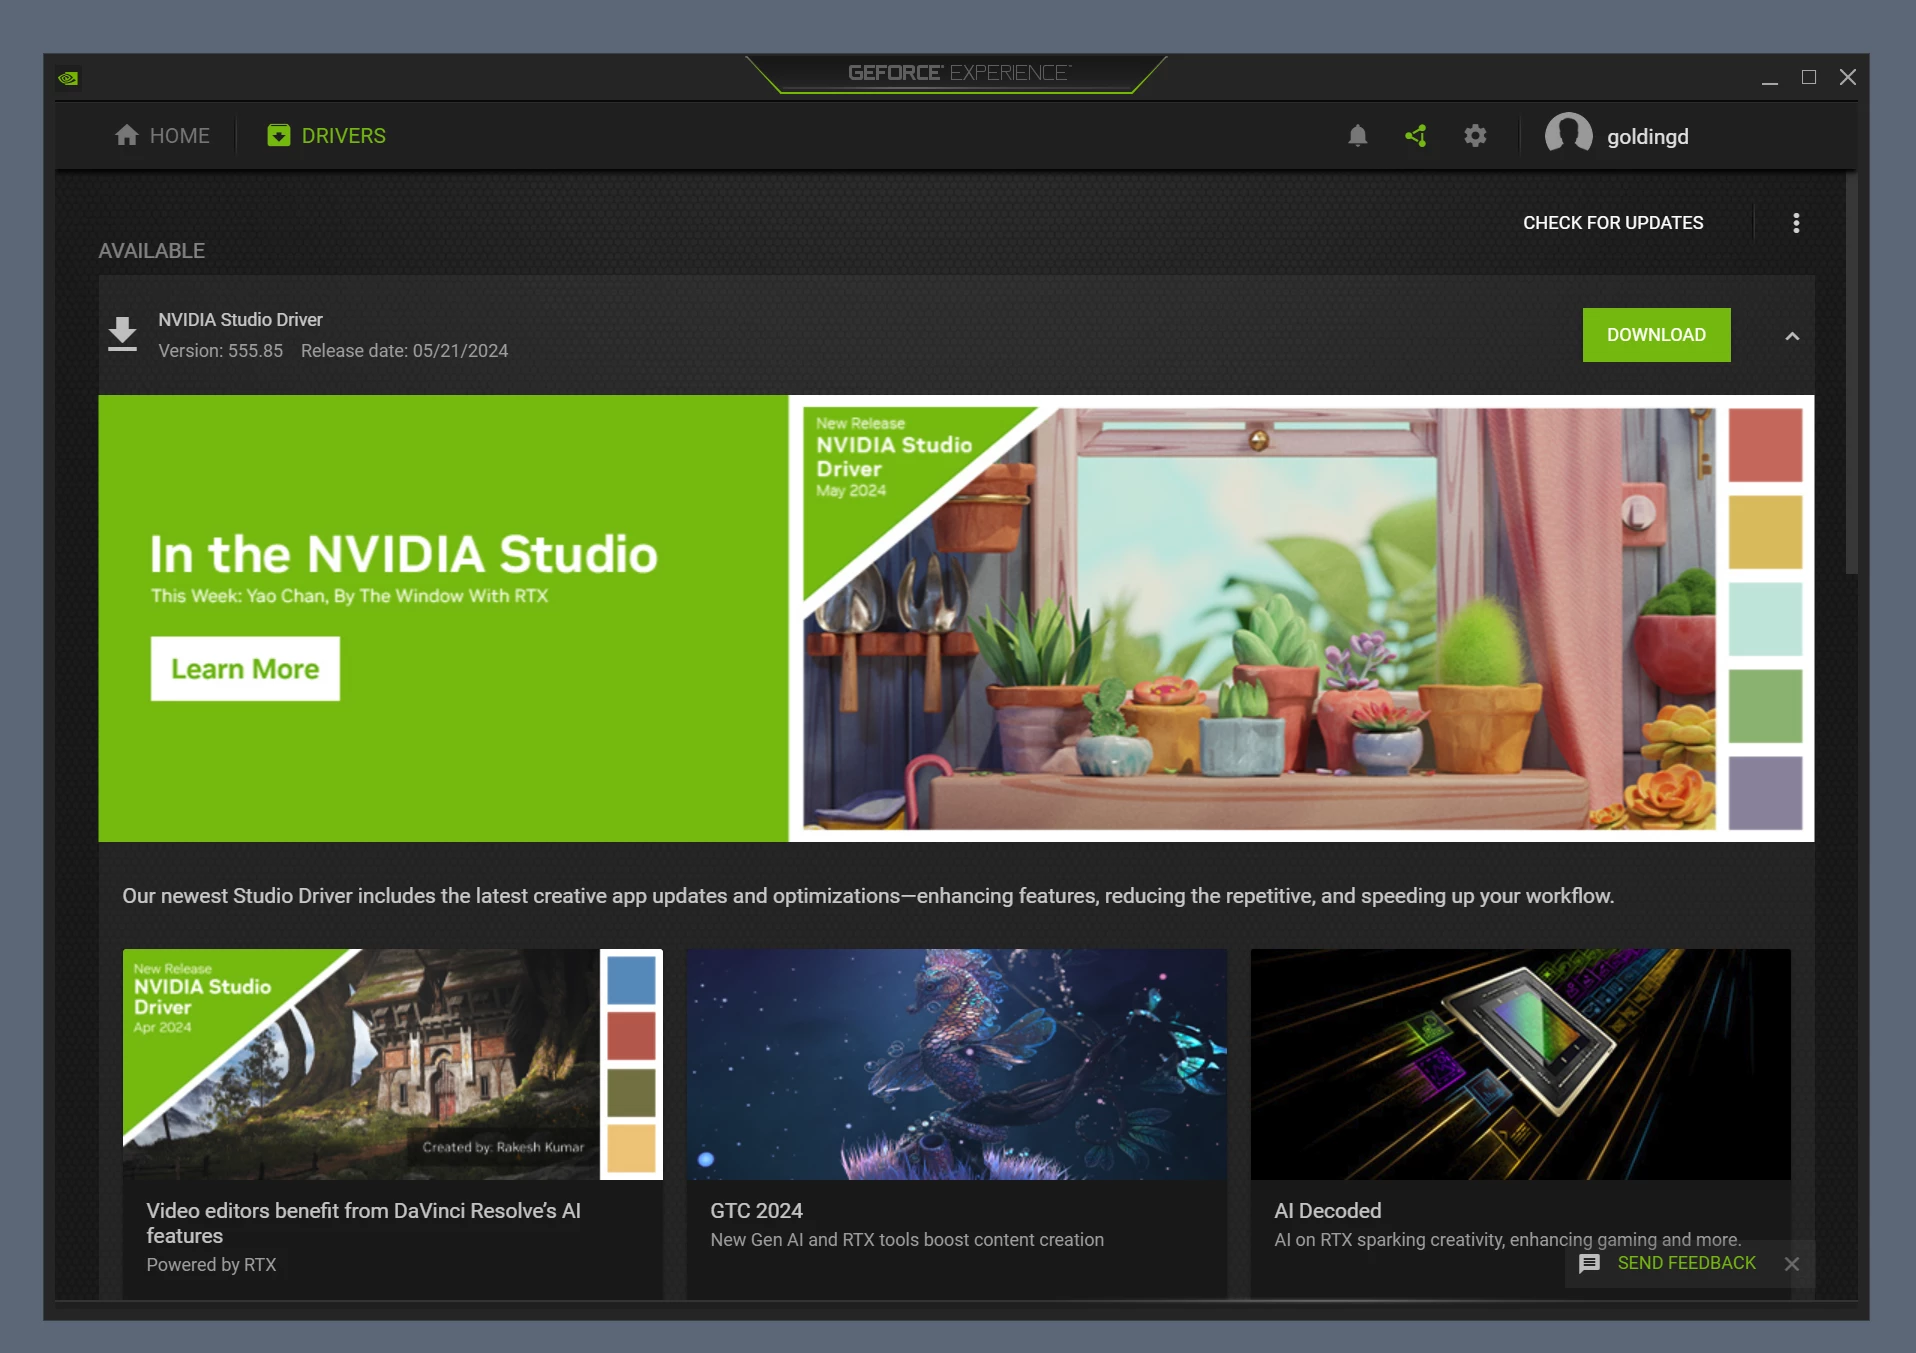
Task: Click the red color swatch in banner
Action: coord(1765,445)
